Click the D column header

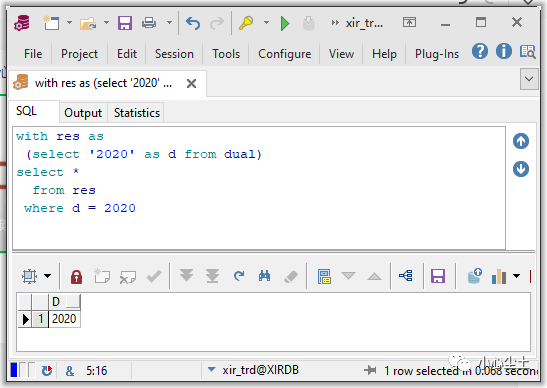64,301
